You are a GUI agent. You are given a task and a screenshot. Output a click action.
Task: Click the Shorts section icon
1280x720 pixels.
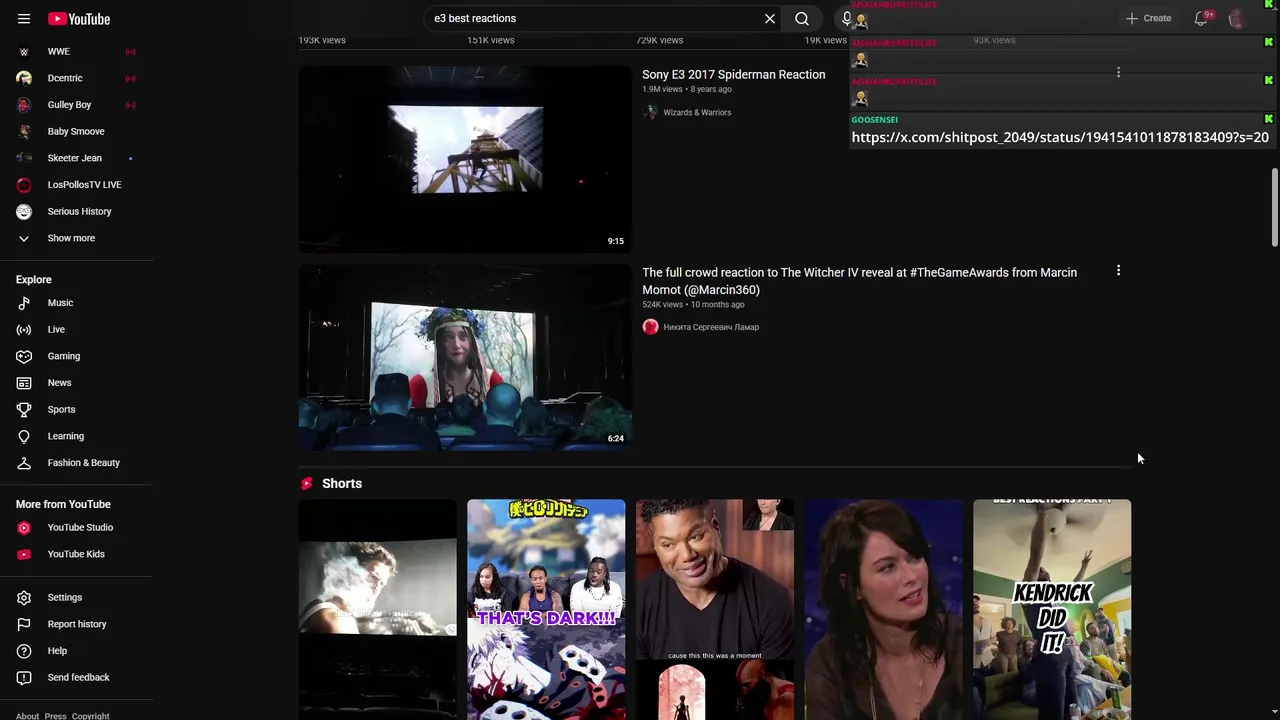click(307, 483)
